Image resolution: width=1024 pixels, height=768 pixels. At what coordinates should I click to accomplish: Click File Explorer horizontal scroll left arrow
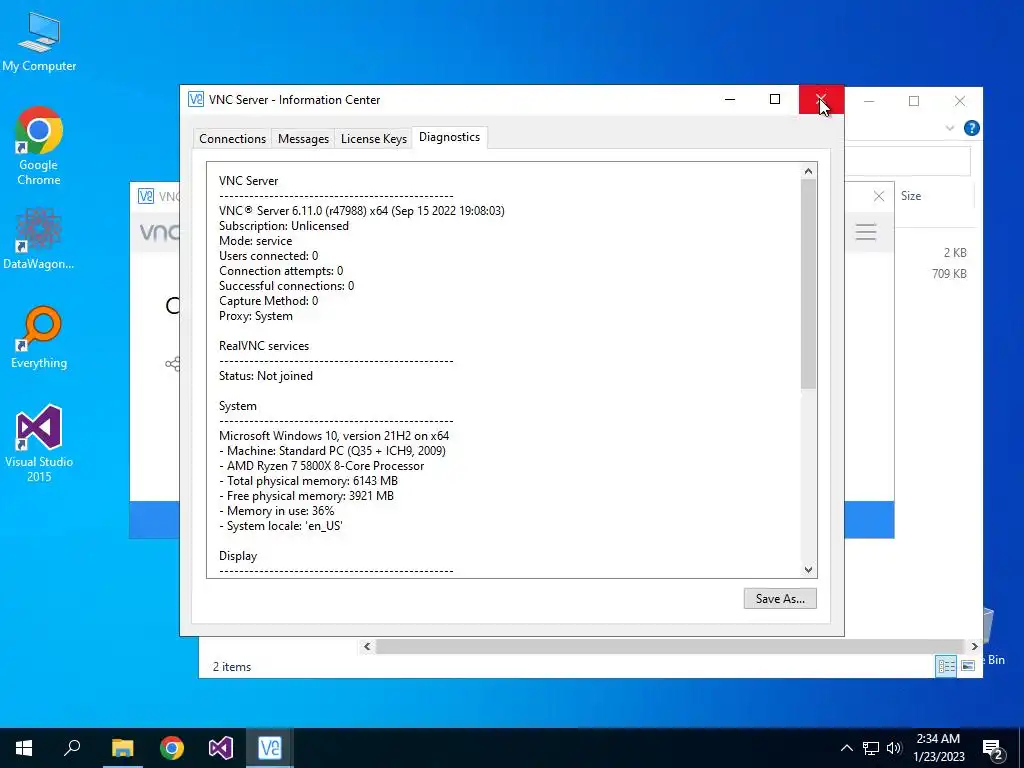coord(367,647)
